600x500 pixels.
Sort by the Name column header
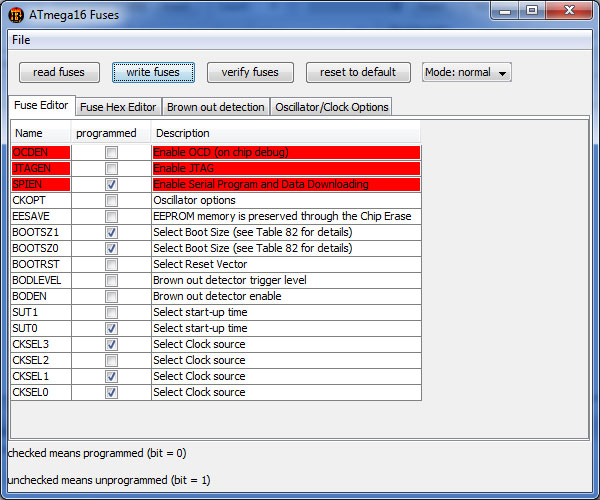click(x=41, y=133)
